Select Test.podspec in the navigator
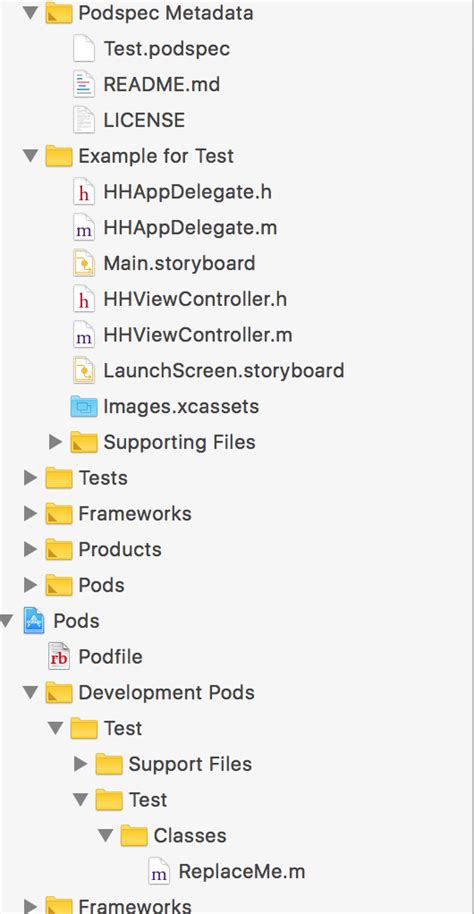This screenshot has height=914, width=474. (167, 49)
